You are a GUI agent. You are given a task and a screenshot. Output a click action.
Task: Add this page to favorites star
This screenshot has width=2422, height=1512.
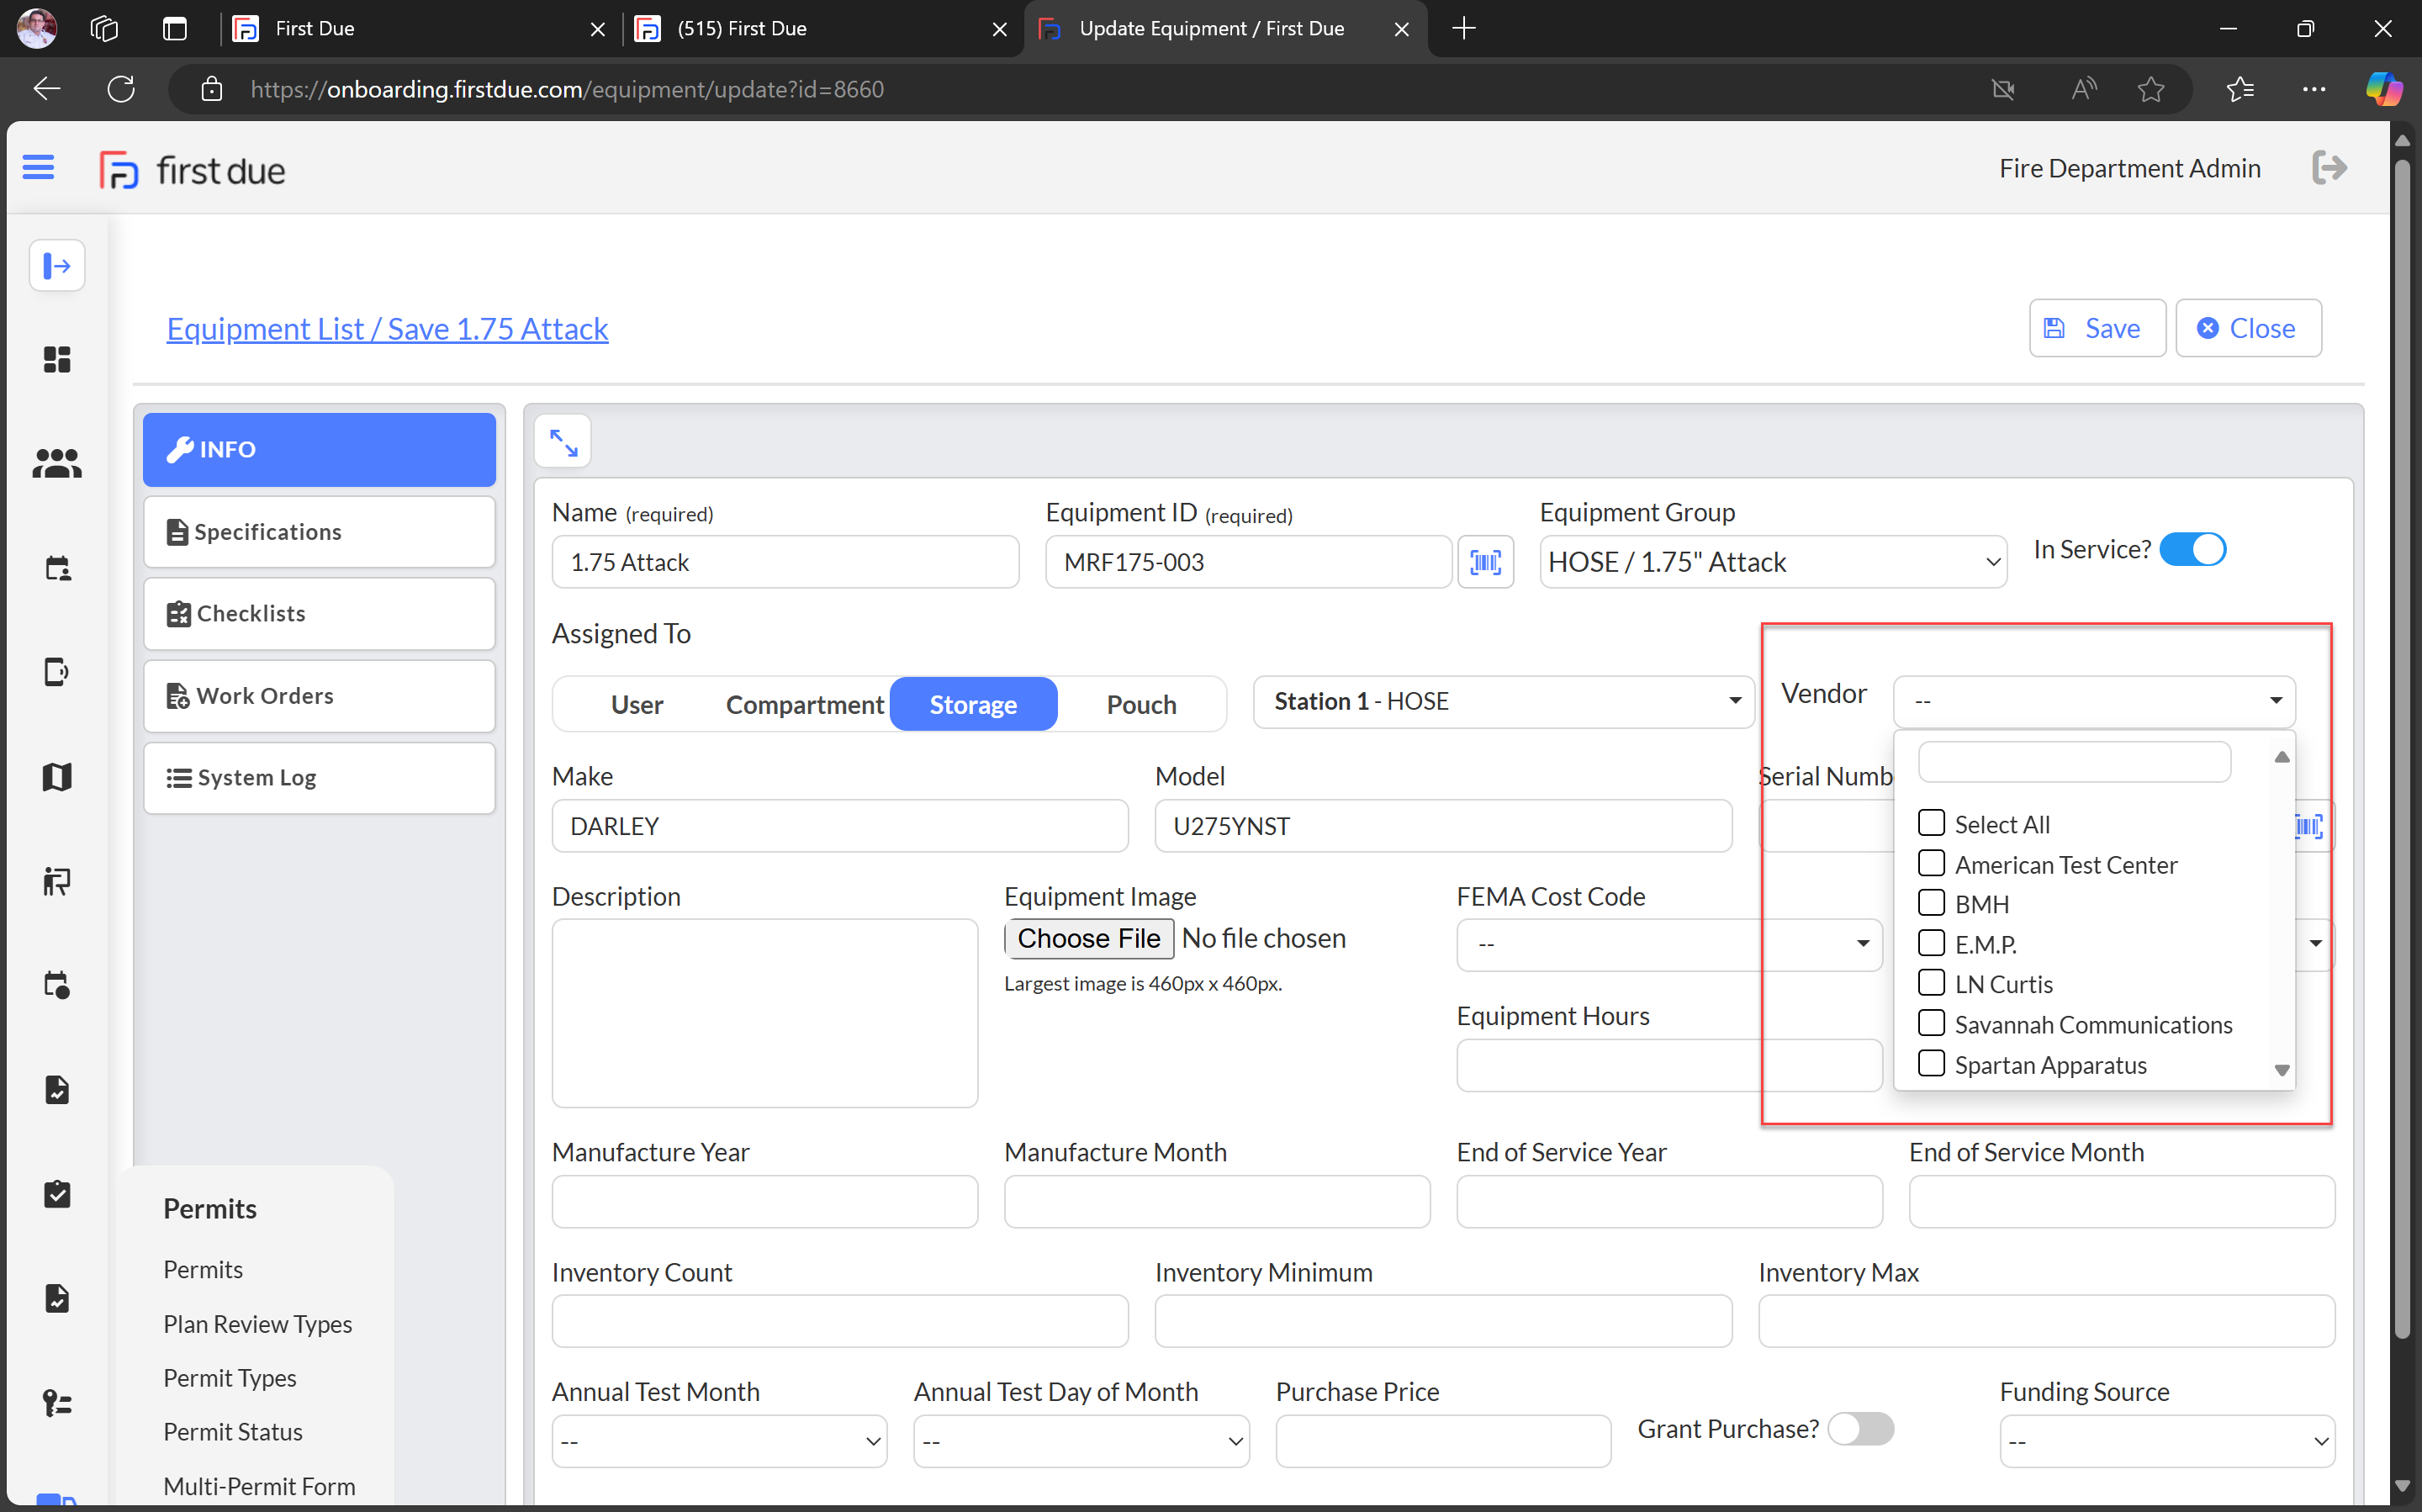[x=2151, y=89]
